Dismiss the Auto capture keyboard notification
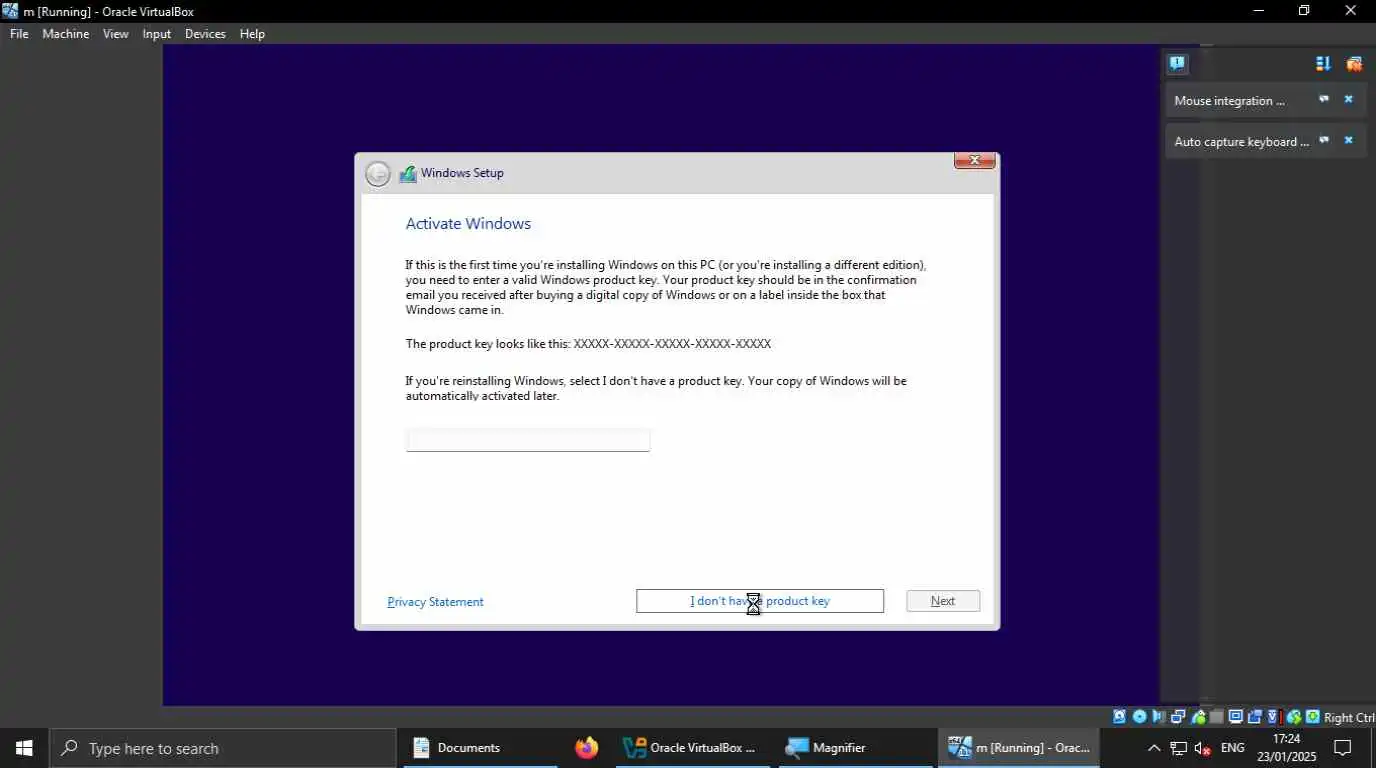 [1348, 140]
